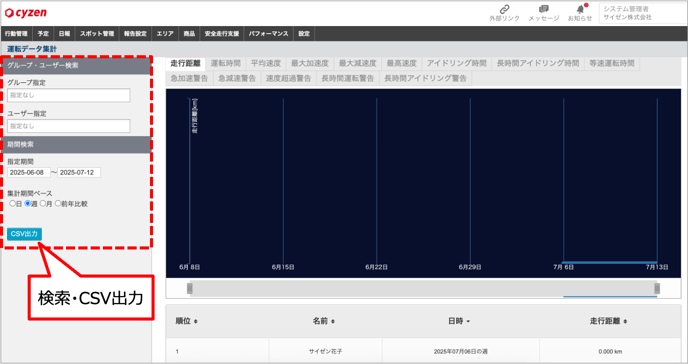Click the right handle of chart range slider
This screenshot has height=364, width=688.
(657, 288)
